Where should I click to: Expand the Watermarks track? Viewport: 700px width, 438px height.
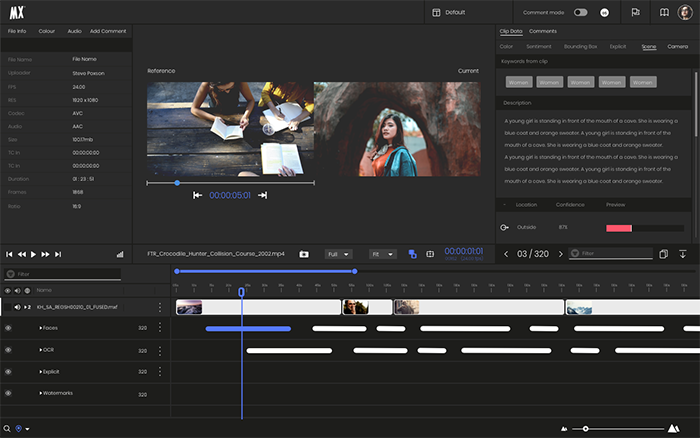point(41,393)
